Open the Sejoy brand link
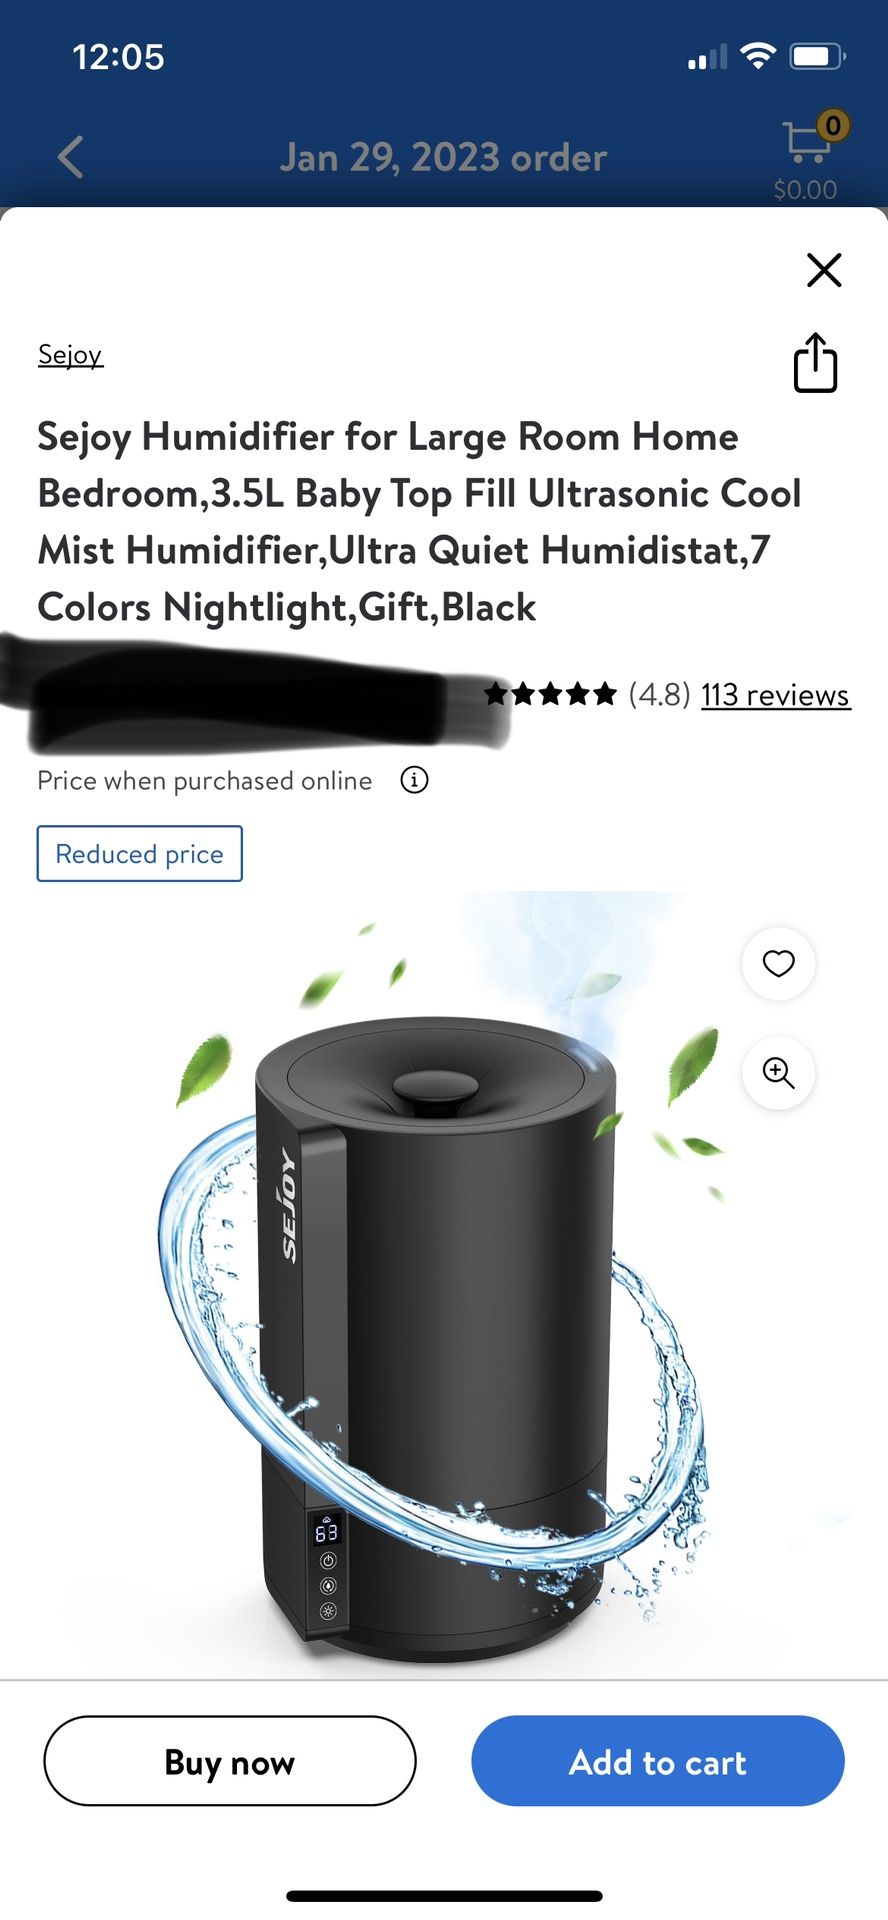888x1920 pixels. coord(70,355)
